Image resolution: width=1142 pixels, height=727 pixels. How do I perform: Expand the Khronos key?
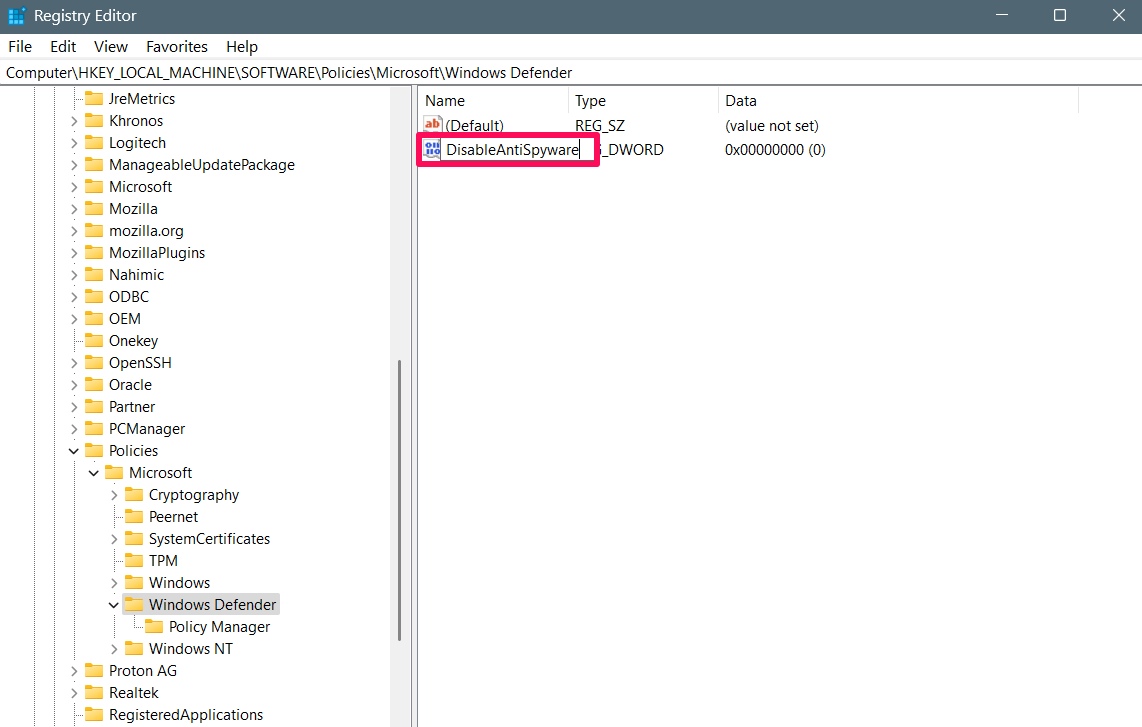tap(74, 121)
